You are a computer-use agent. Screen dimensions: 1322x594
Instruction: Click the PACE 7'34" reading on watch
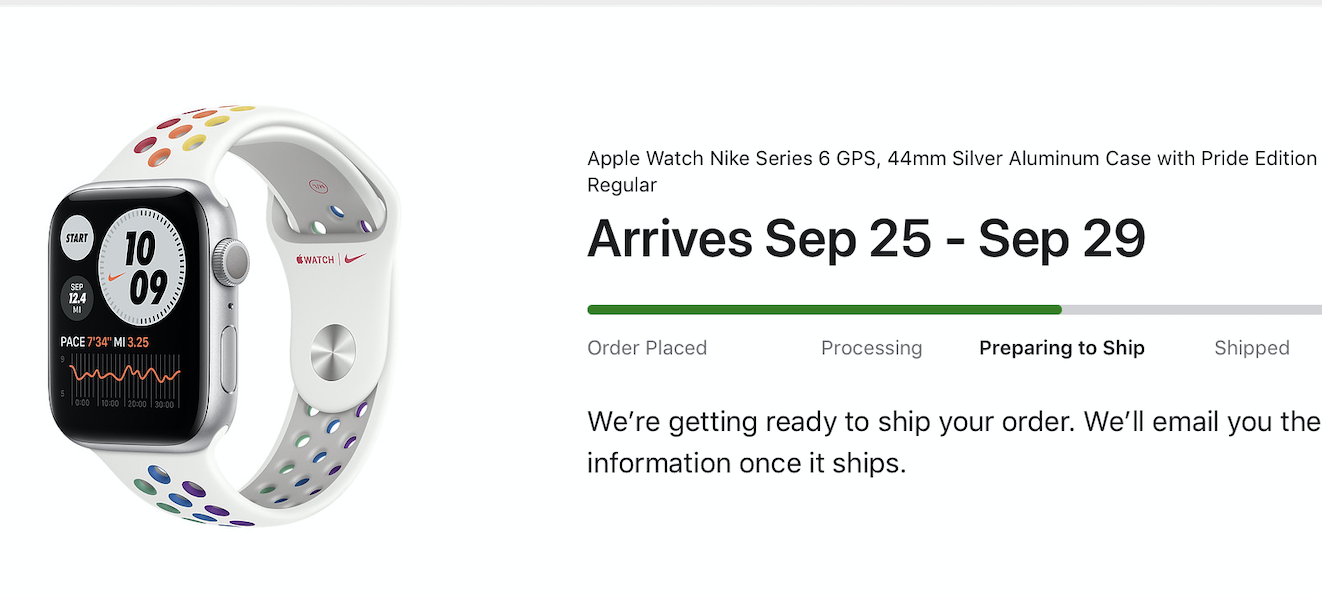tap(96, 342)
